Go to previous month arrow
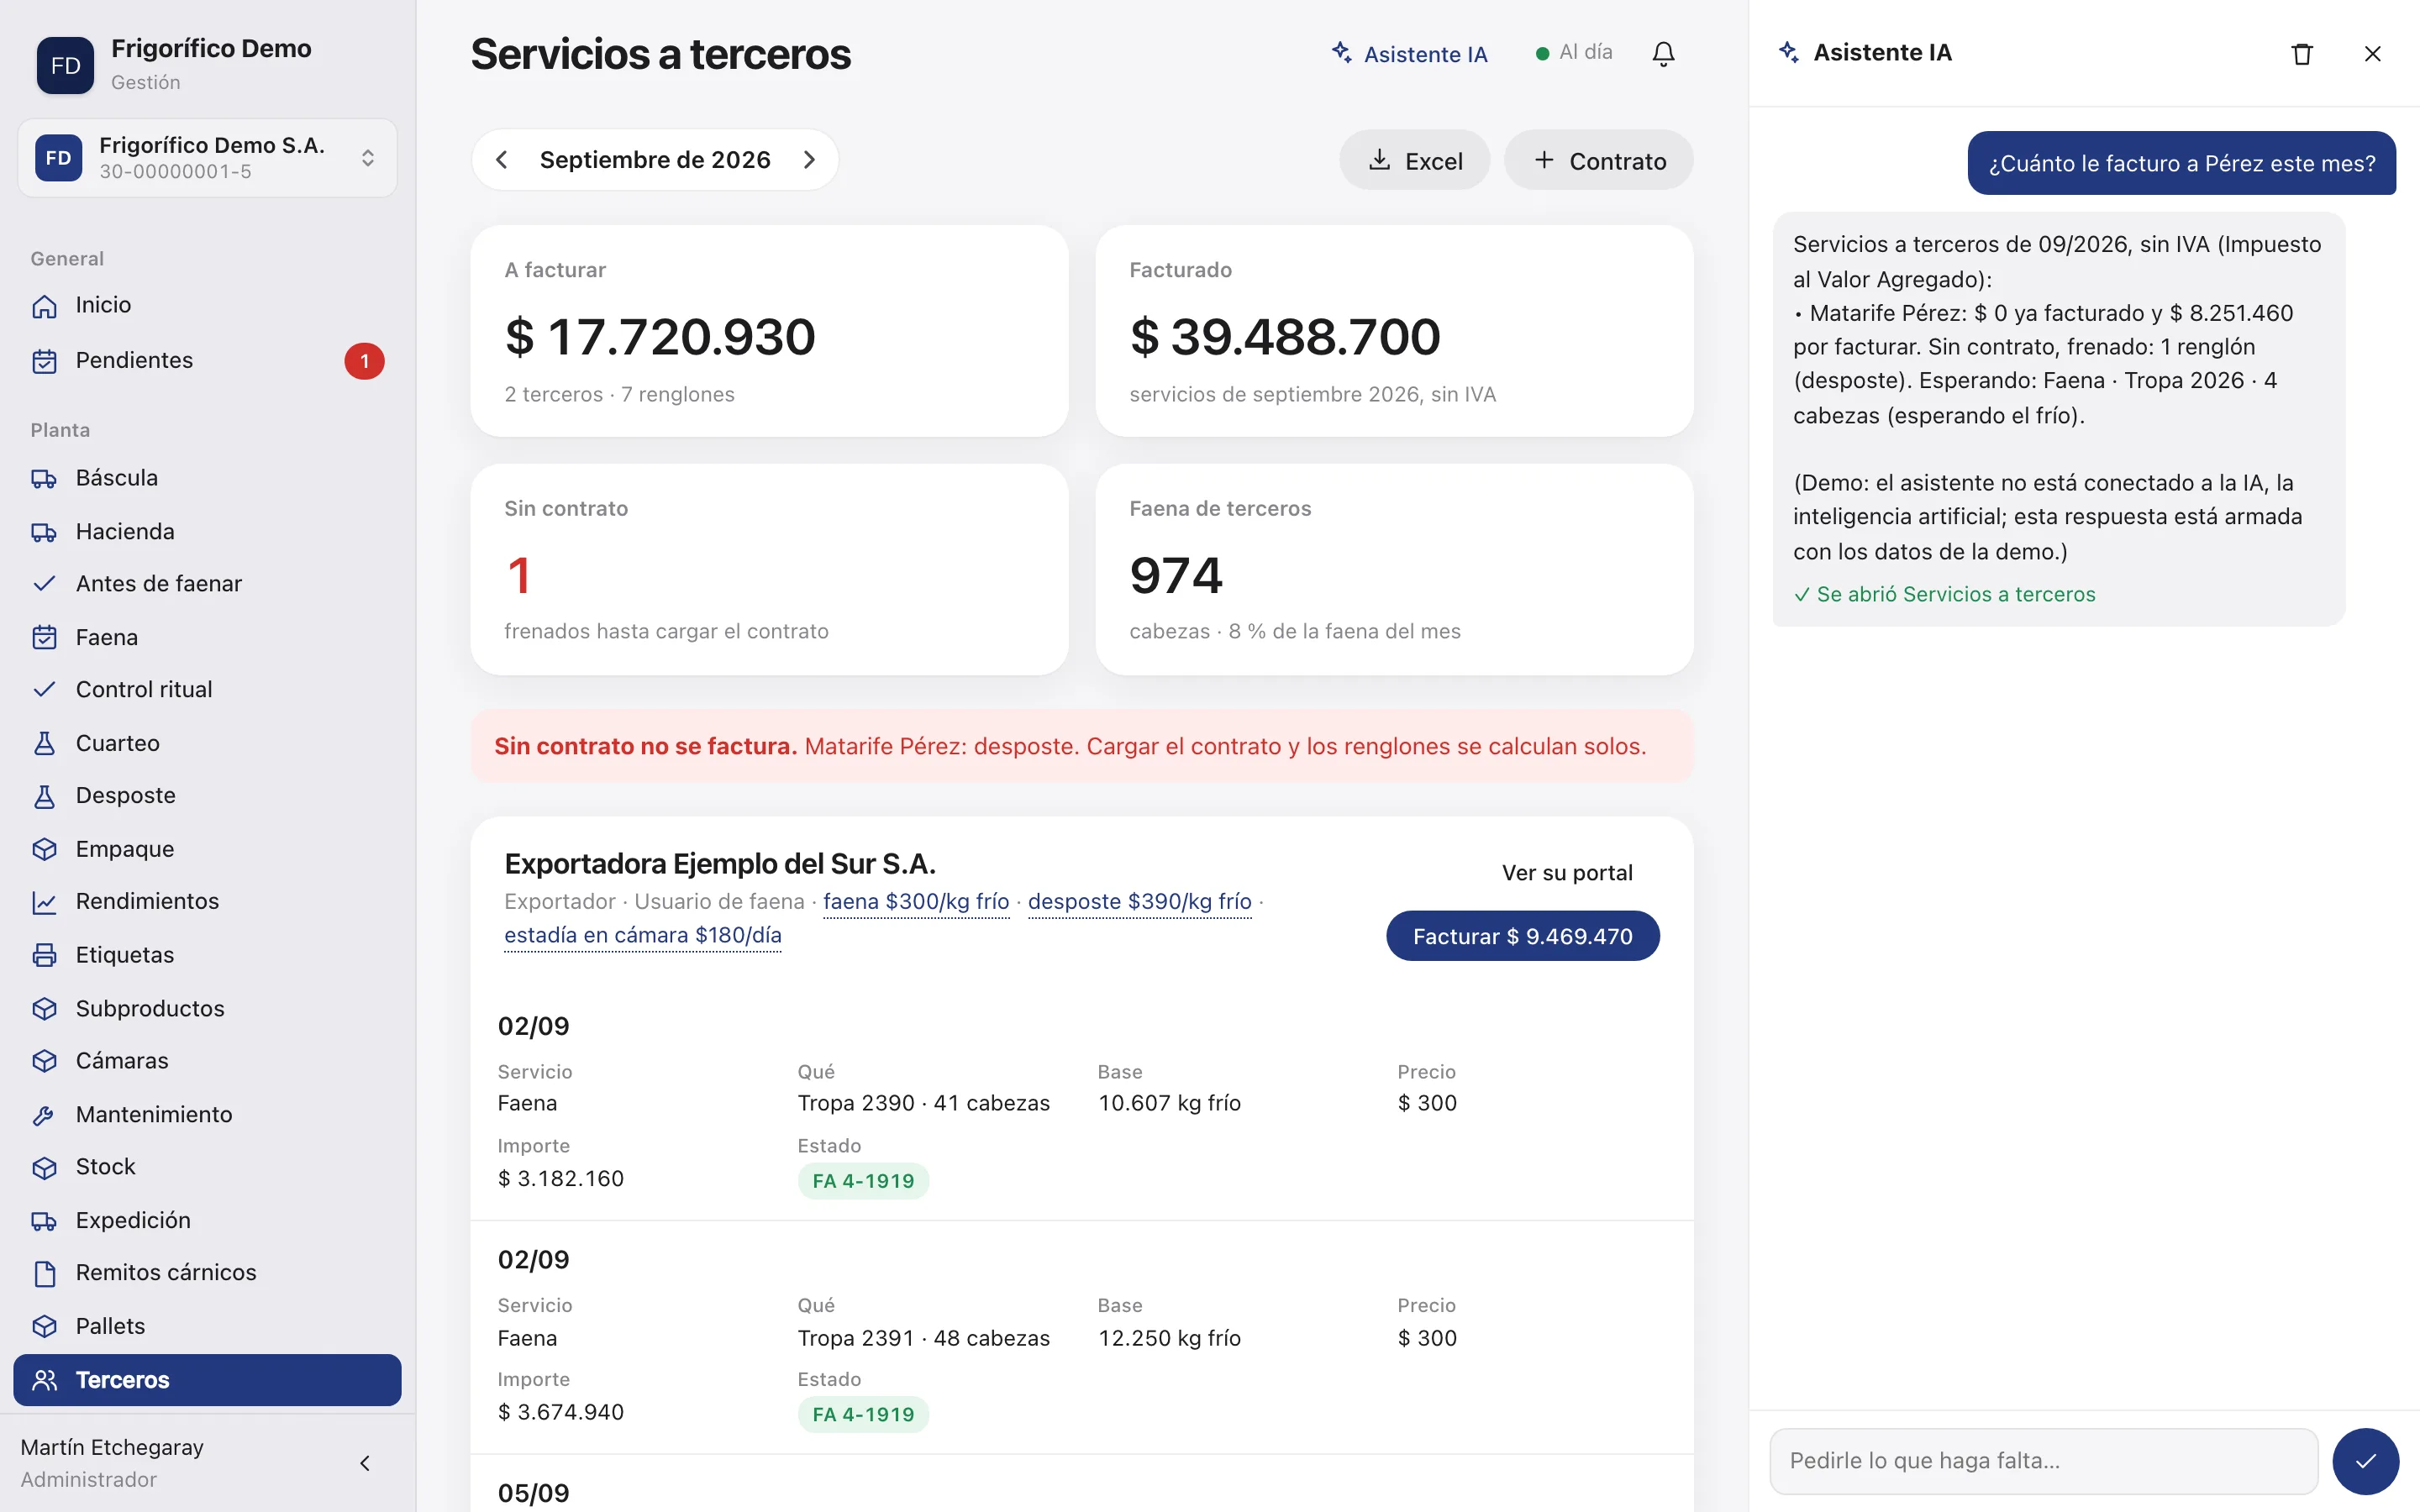The height and width of the screenshot is (1512, 2420). coord(502,160)
